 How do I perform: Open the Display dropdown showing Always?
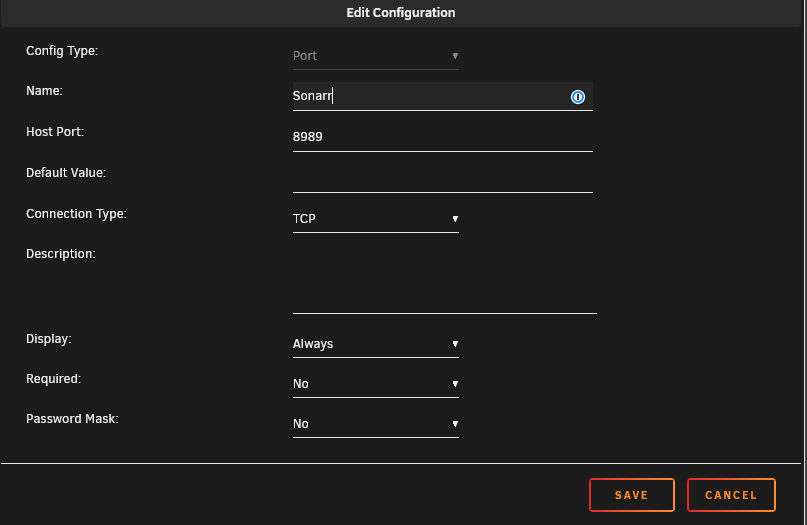[x=376, y=344]
